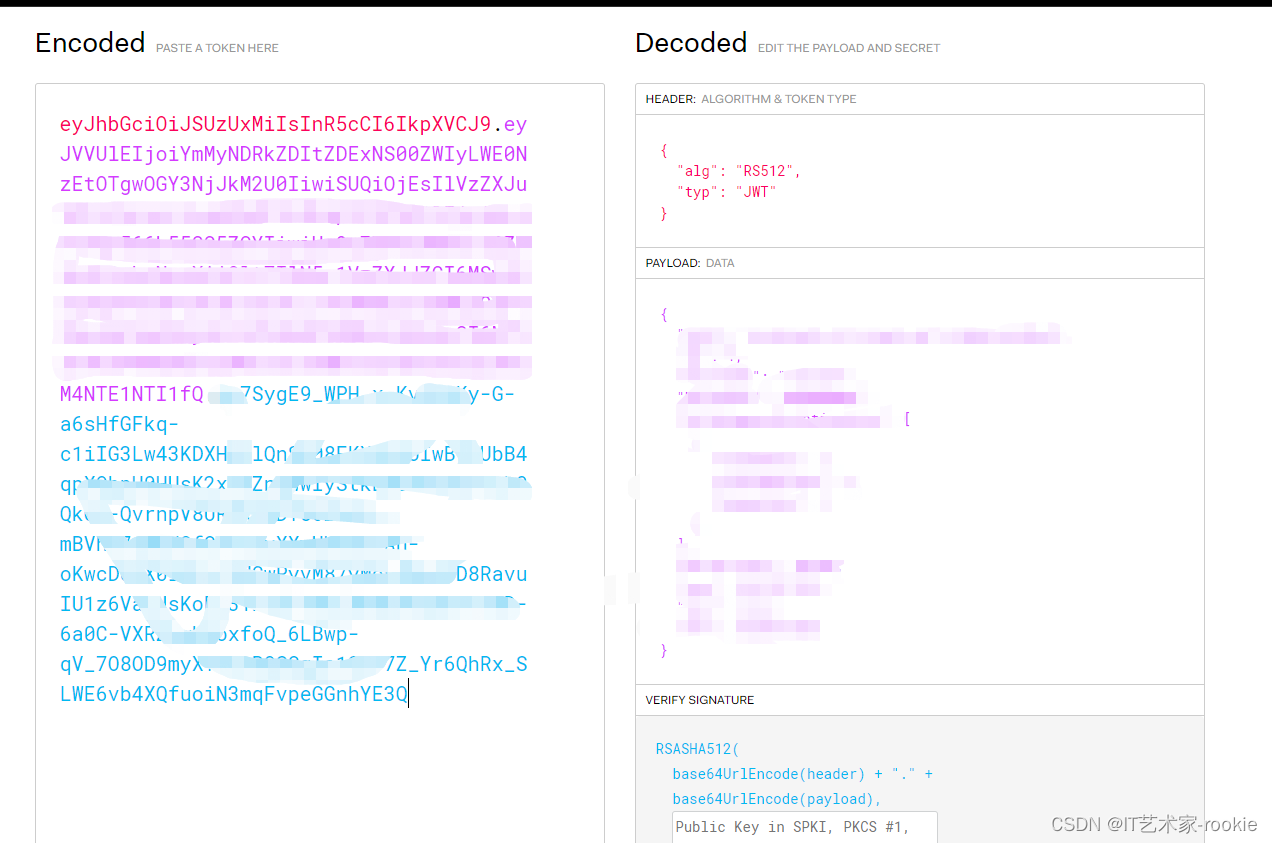The height and width of the screenshot is (843, 1272).
Task: Click the 'PAYLOAD: DATA' section title
Action: [690, 263]
